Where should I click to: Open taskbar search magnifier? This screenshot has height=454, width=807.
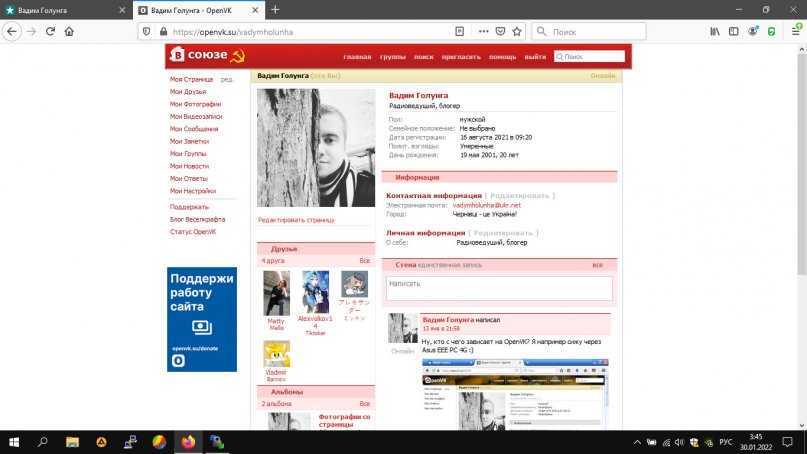[43, 442]
